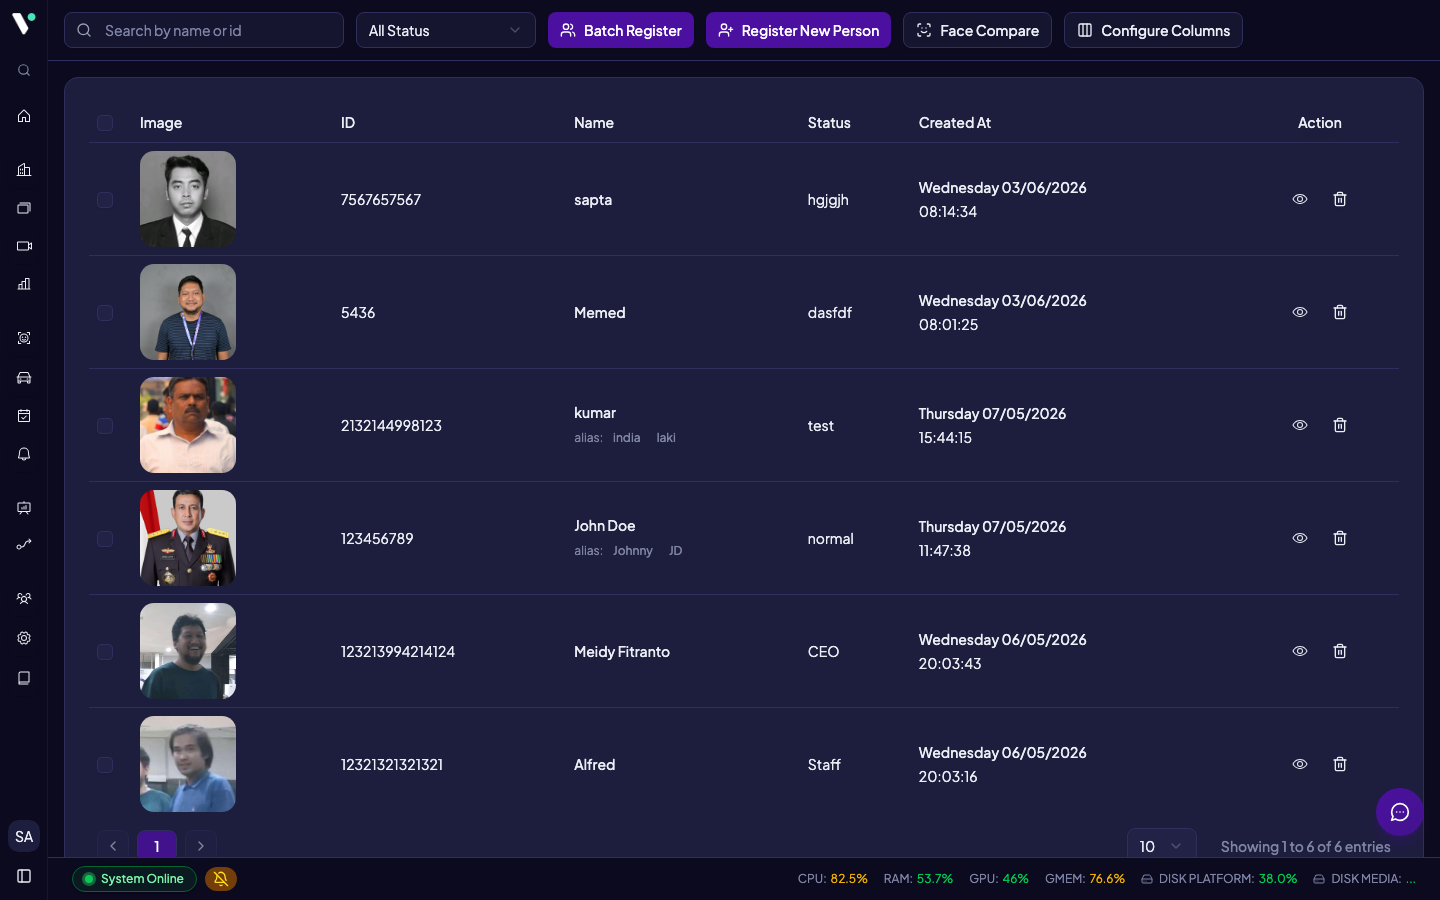Click the System Online status badge
The image size is (1440, 900).
click(134, 879)
